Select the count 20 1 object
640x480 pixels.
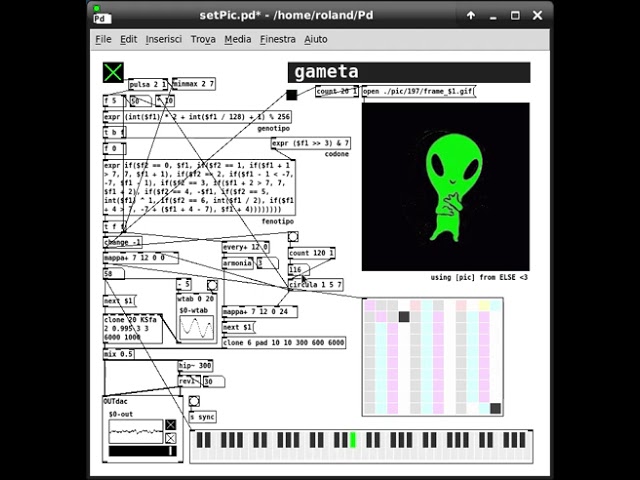pyautogui.click(x=337, y=91)
